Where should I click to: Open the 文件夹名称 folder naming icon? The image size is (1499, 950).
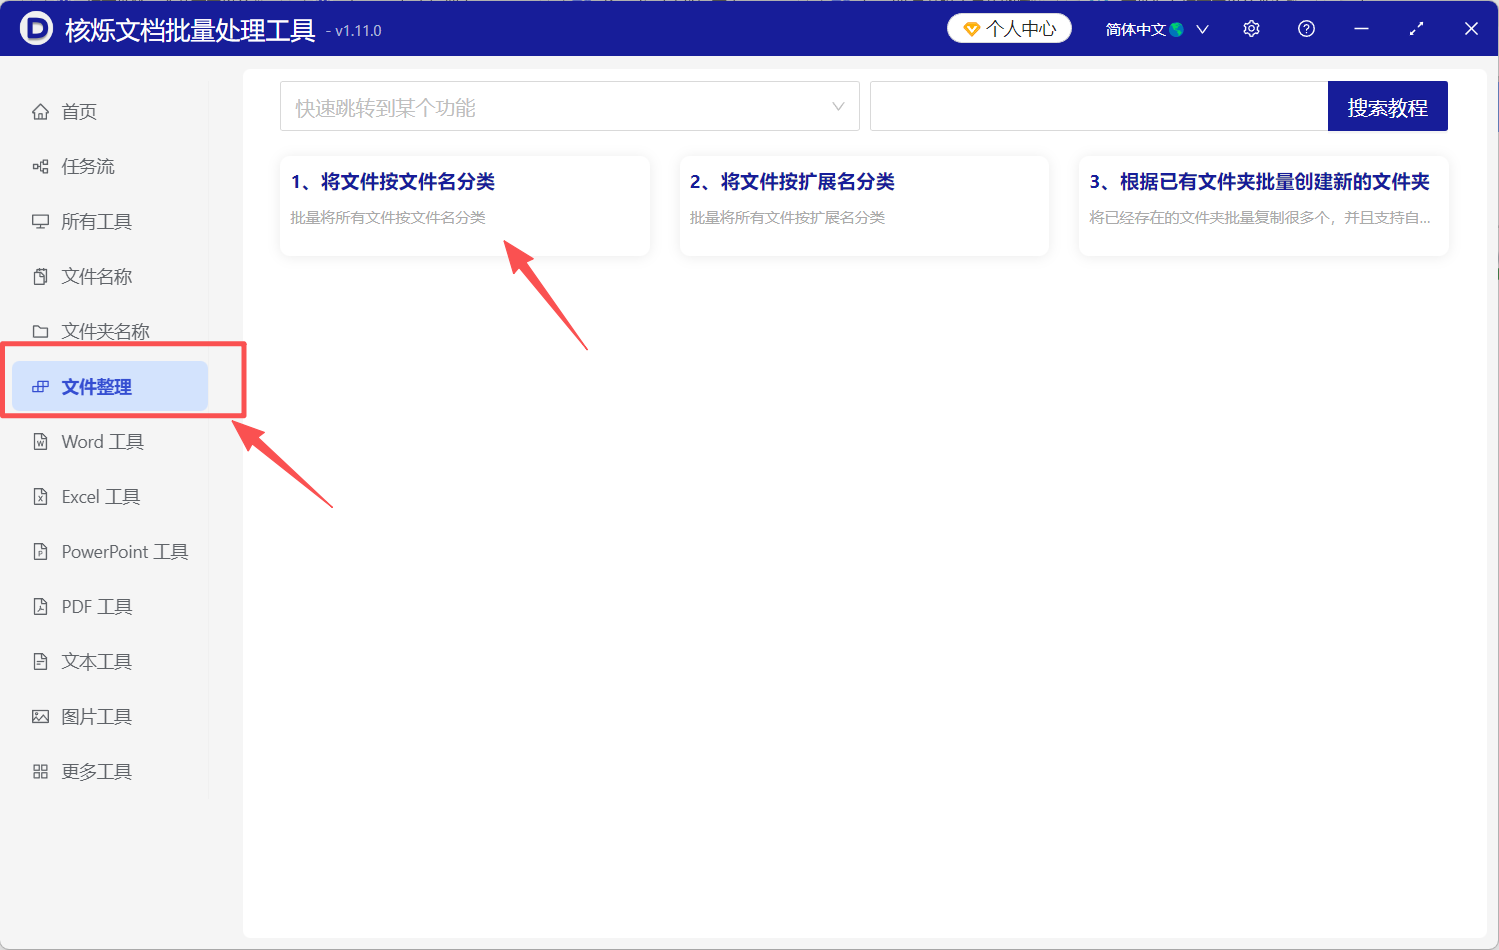[40, 331]
